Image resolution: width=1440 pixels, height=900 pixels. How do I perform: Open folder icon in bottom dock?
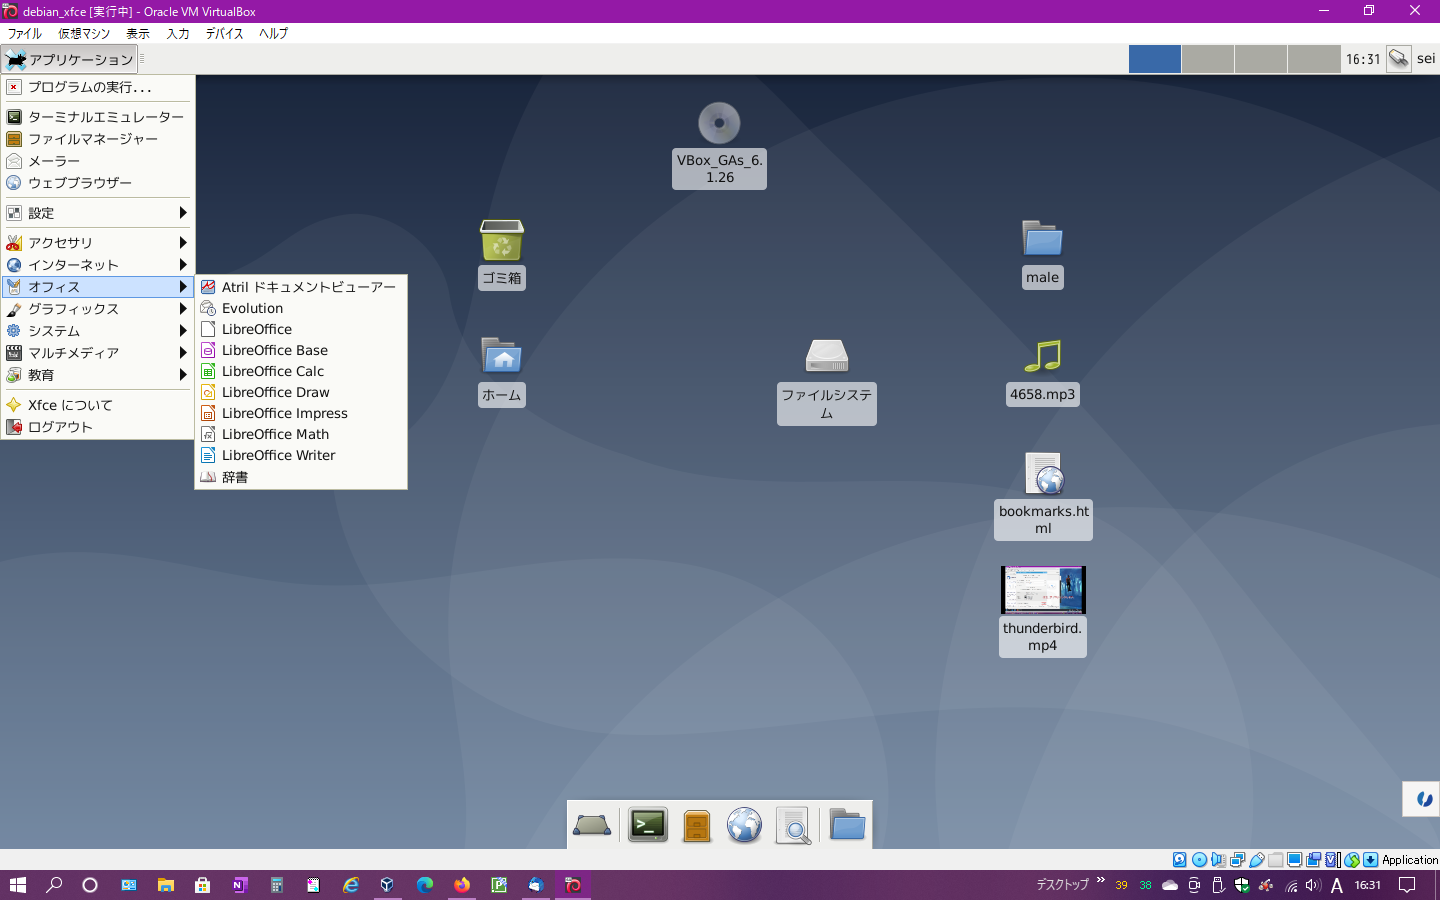point(847,826)
